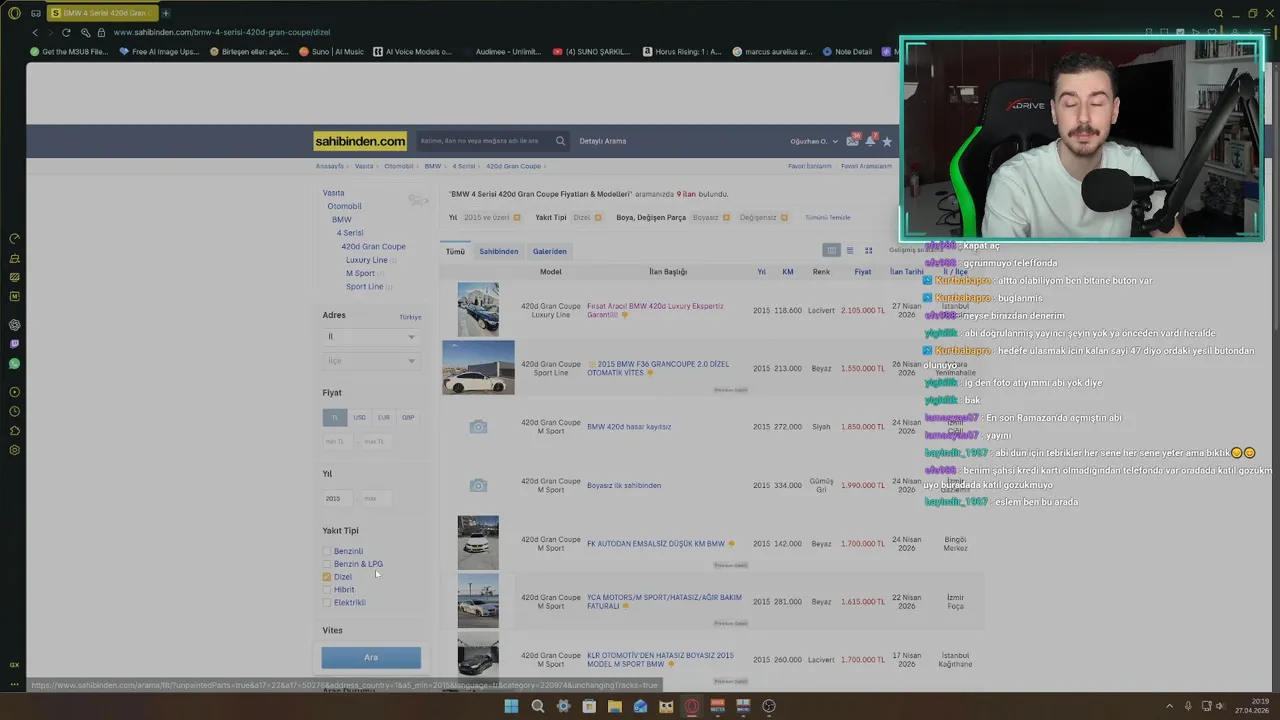The width and height of the screenshot is (1280, 720).
Task: Open the İlçe district dropdown
Action: [371, 360]
